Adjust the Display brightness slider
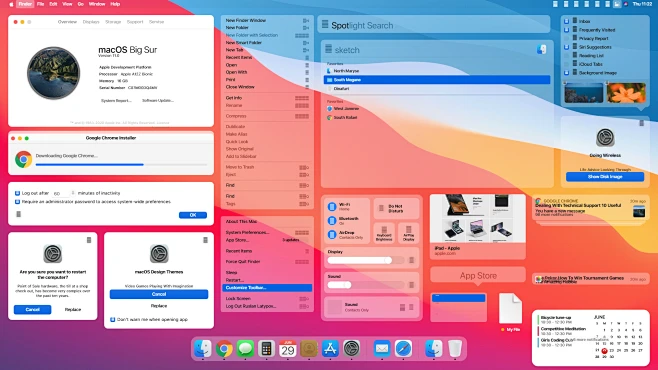Viewport: 658px width, 370px height. 366,261
